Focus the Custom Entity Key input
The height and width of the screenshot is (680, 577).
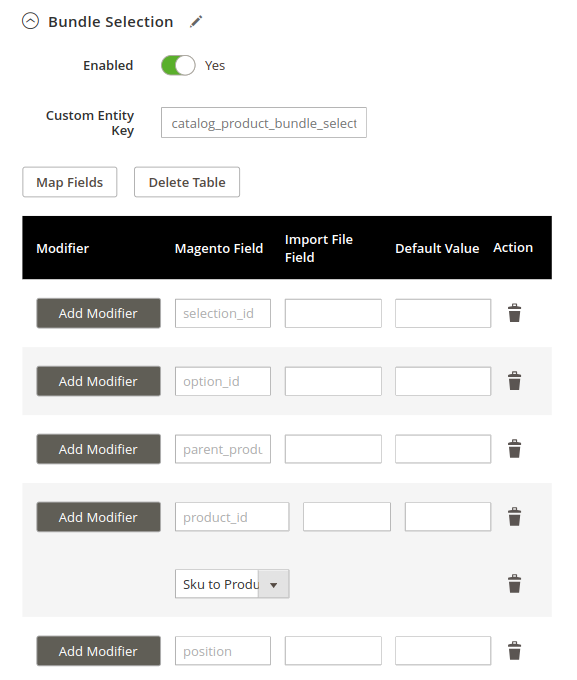[264, 123]
